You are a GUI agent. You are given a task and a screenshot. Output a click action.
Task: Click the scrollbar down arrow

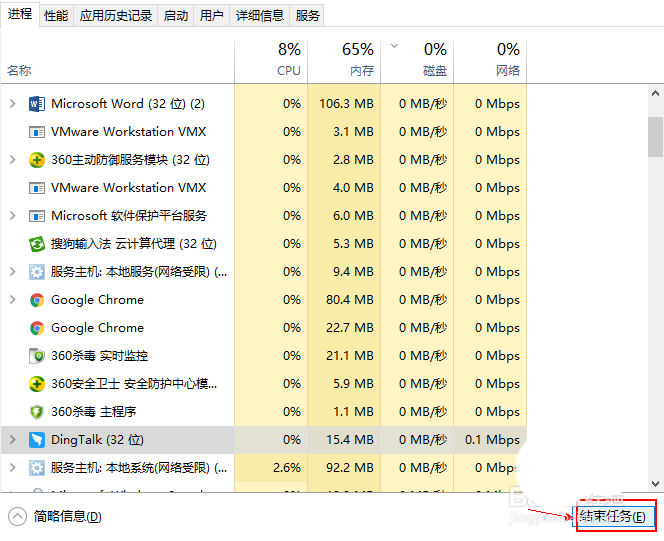tap(656, 483)
